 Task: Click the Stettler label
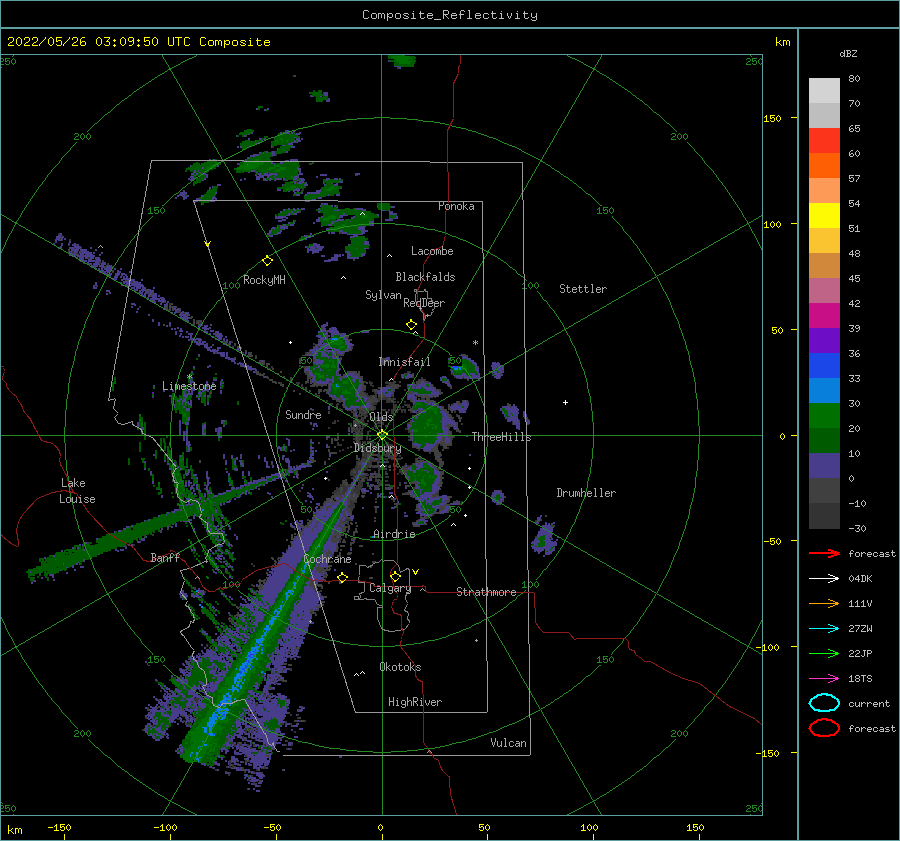(583, 289)
